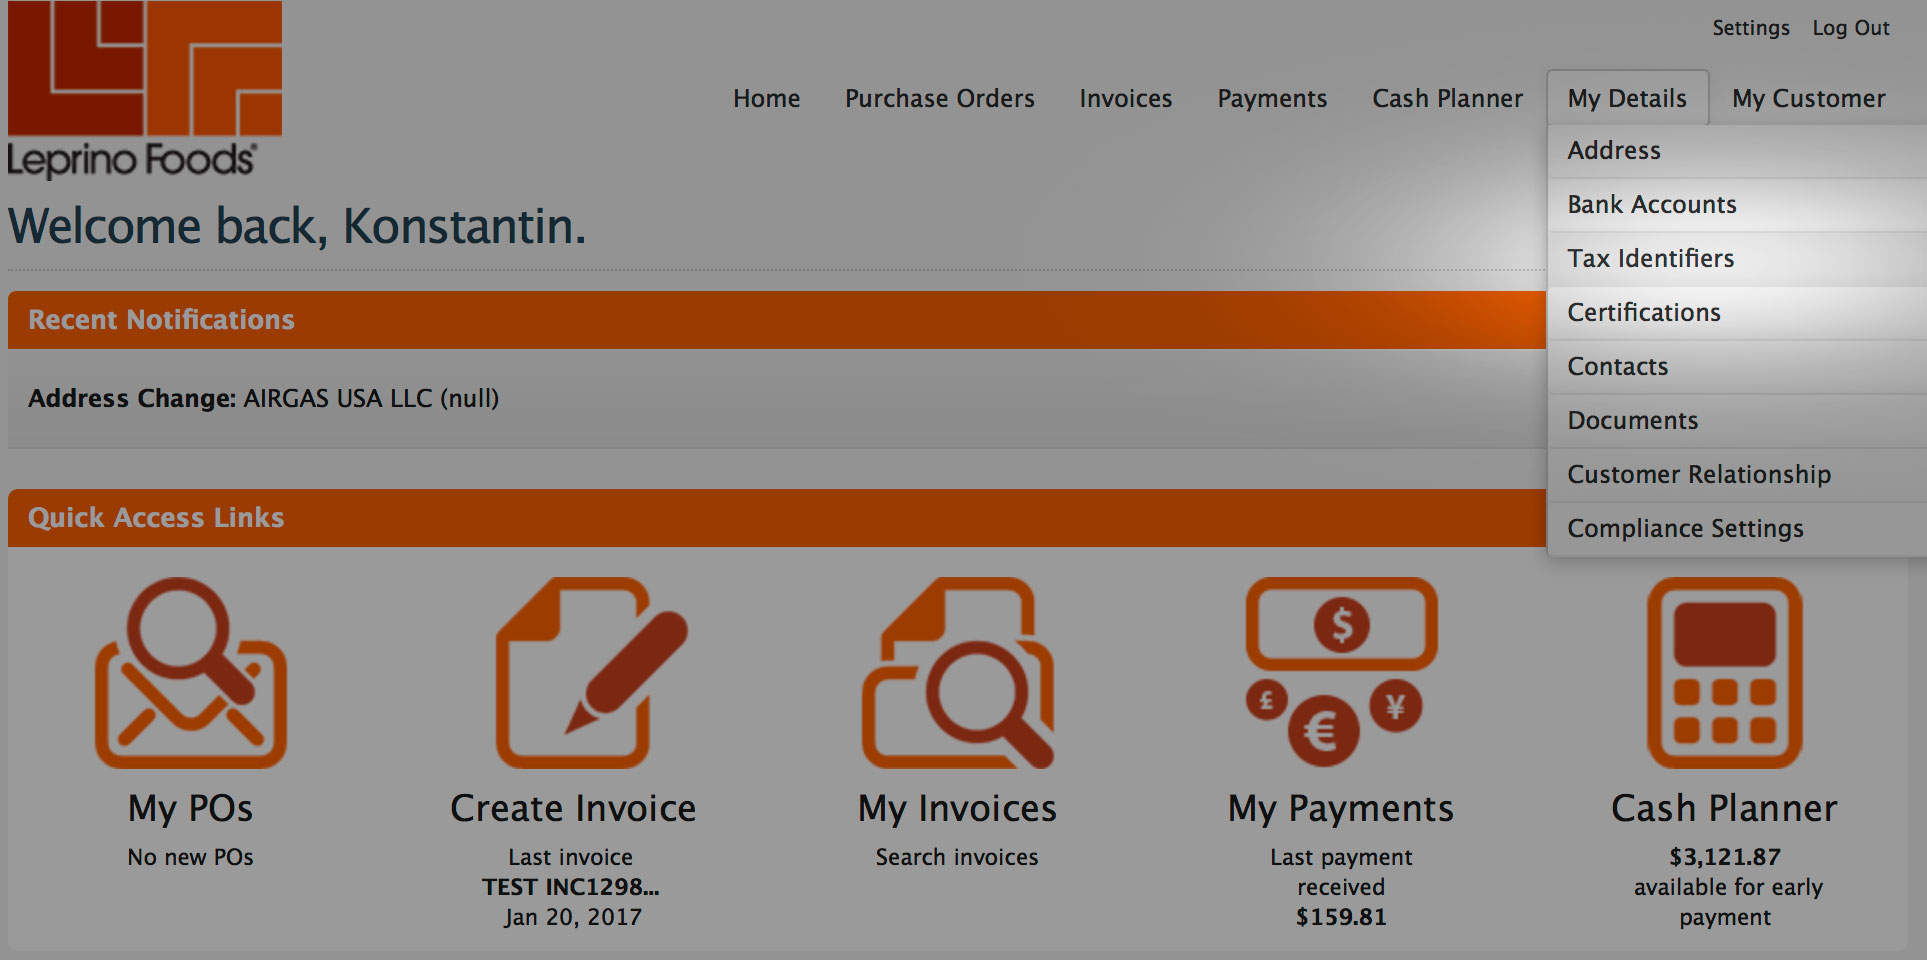Screen dimensions: 1927x960
Task: Click the 'TEST INC1298...' invoice text
Action: (x=571, y=887)
